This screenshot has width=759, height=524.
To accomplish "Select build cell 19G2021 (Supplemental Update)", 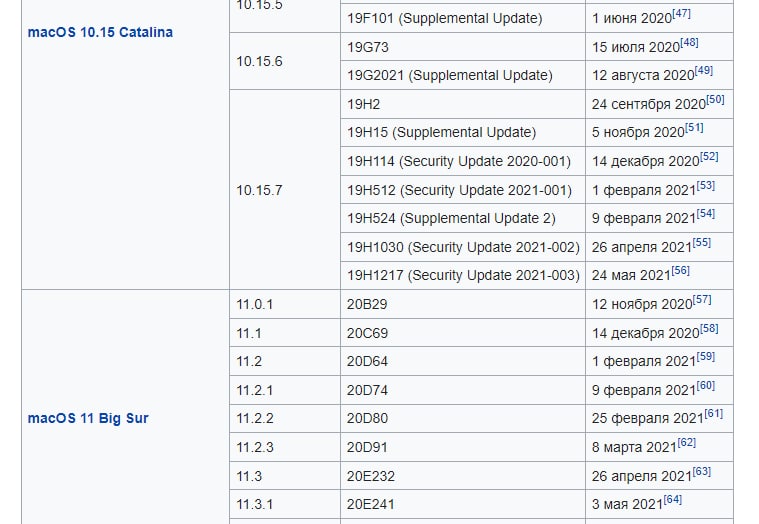I will pos(463,75).
